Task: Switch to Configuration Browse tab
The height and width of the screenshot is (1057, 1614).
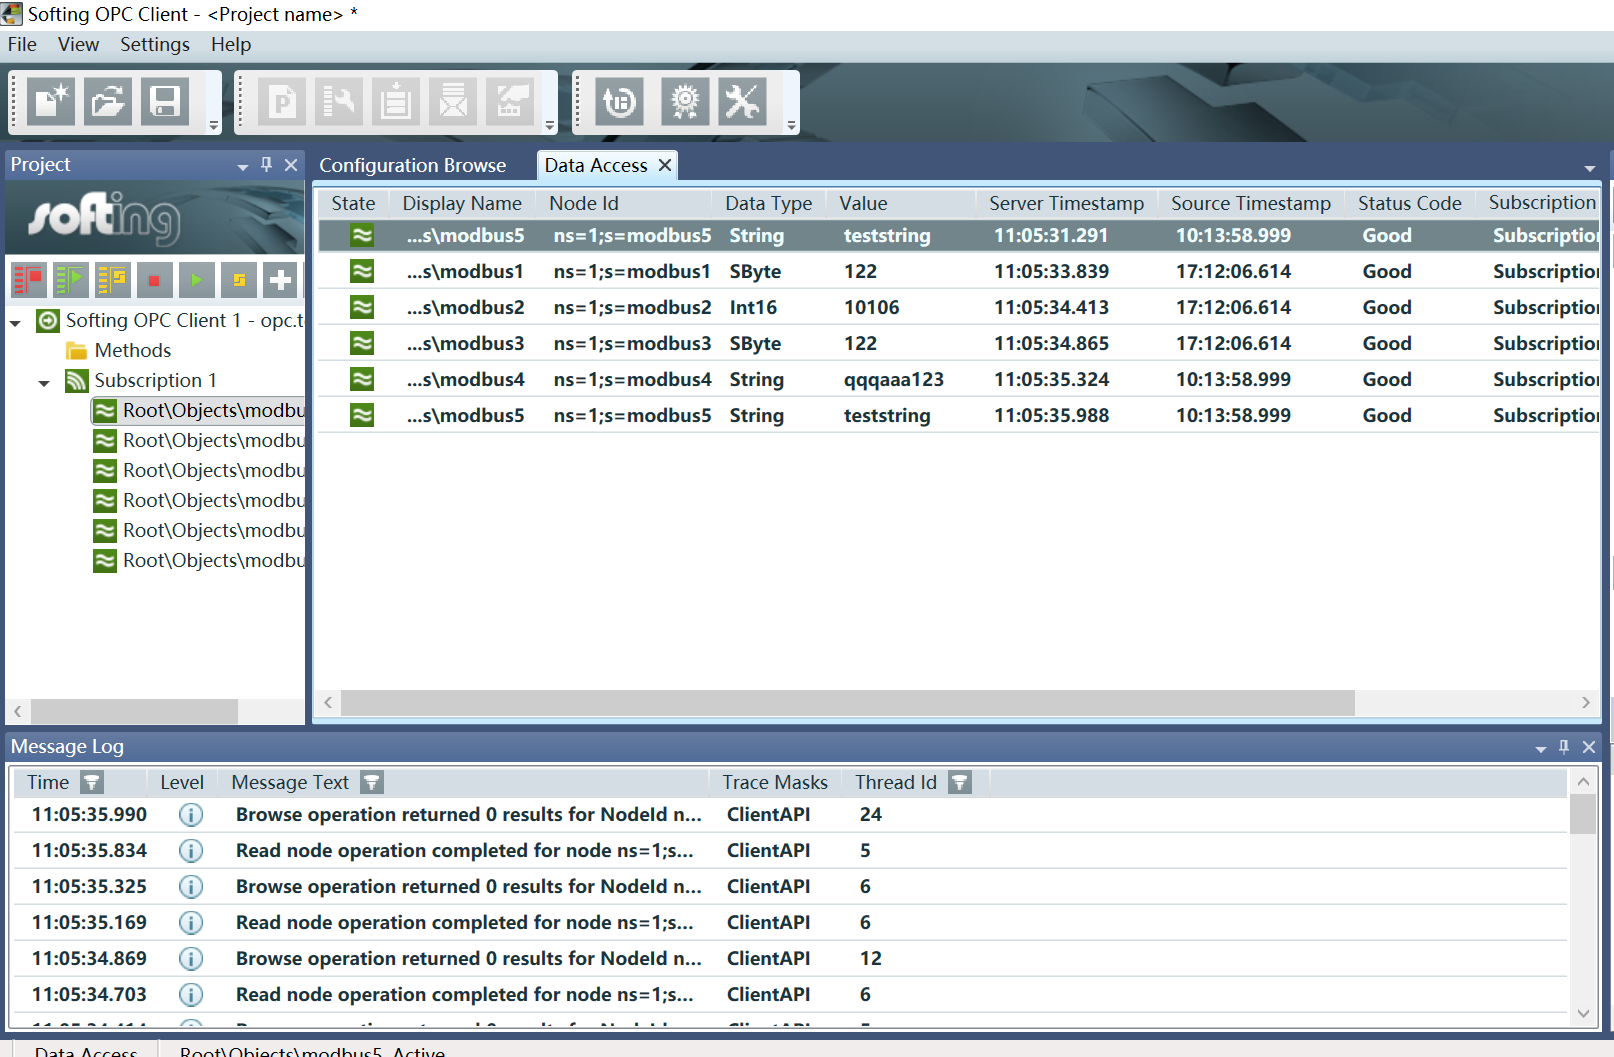Action: click(x=413, y=165)
